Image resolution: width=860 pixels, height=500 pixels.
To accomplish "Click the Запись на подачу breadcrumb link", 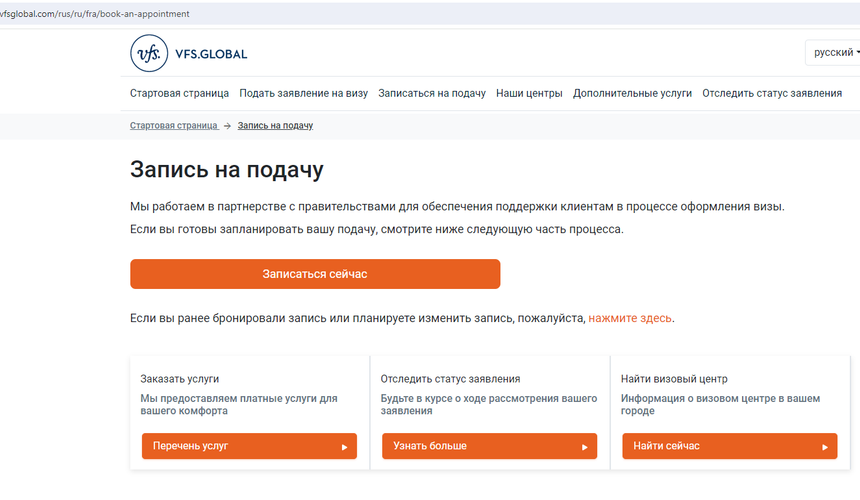I will [275, 126].
